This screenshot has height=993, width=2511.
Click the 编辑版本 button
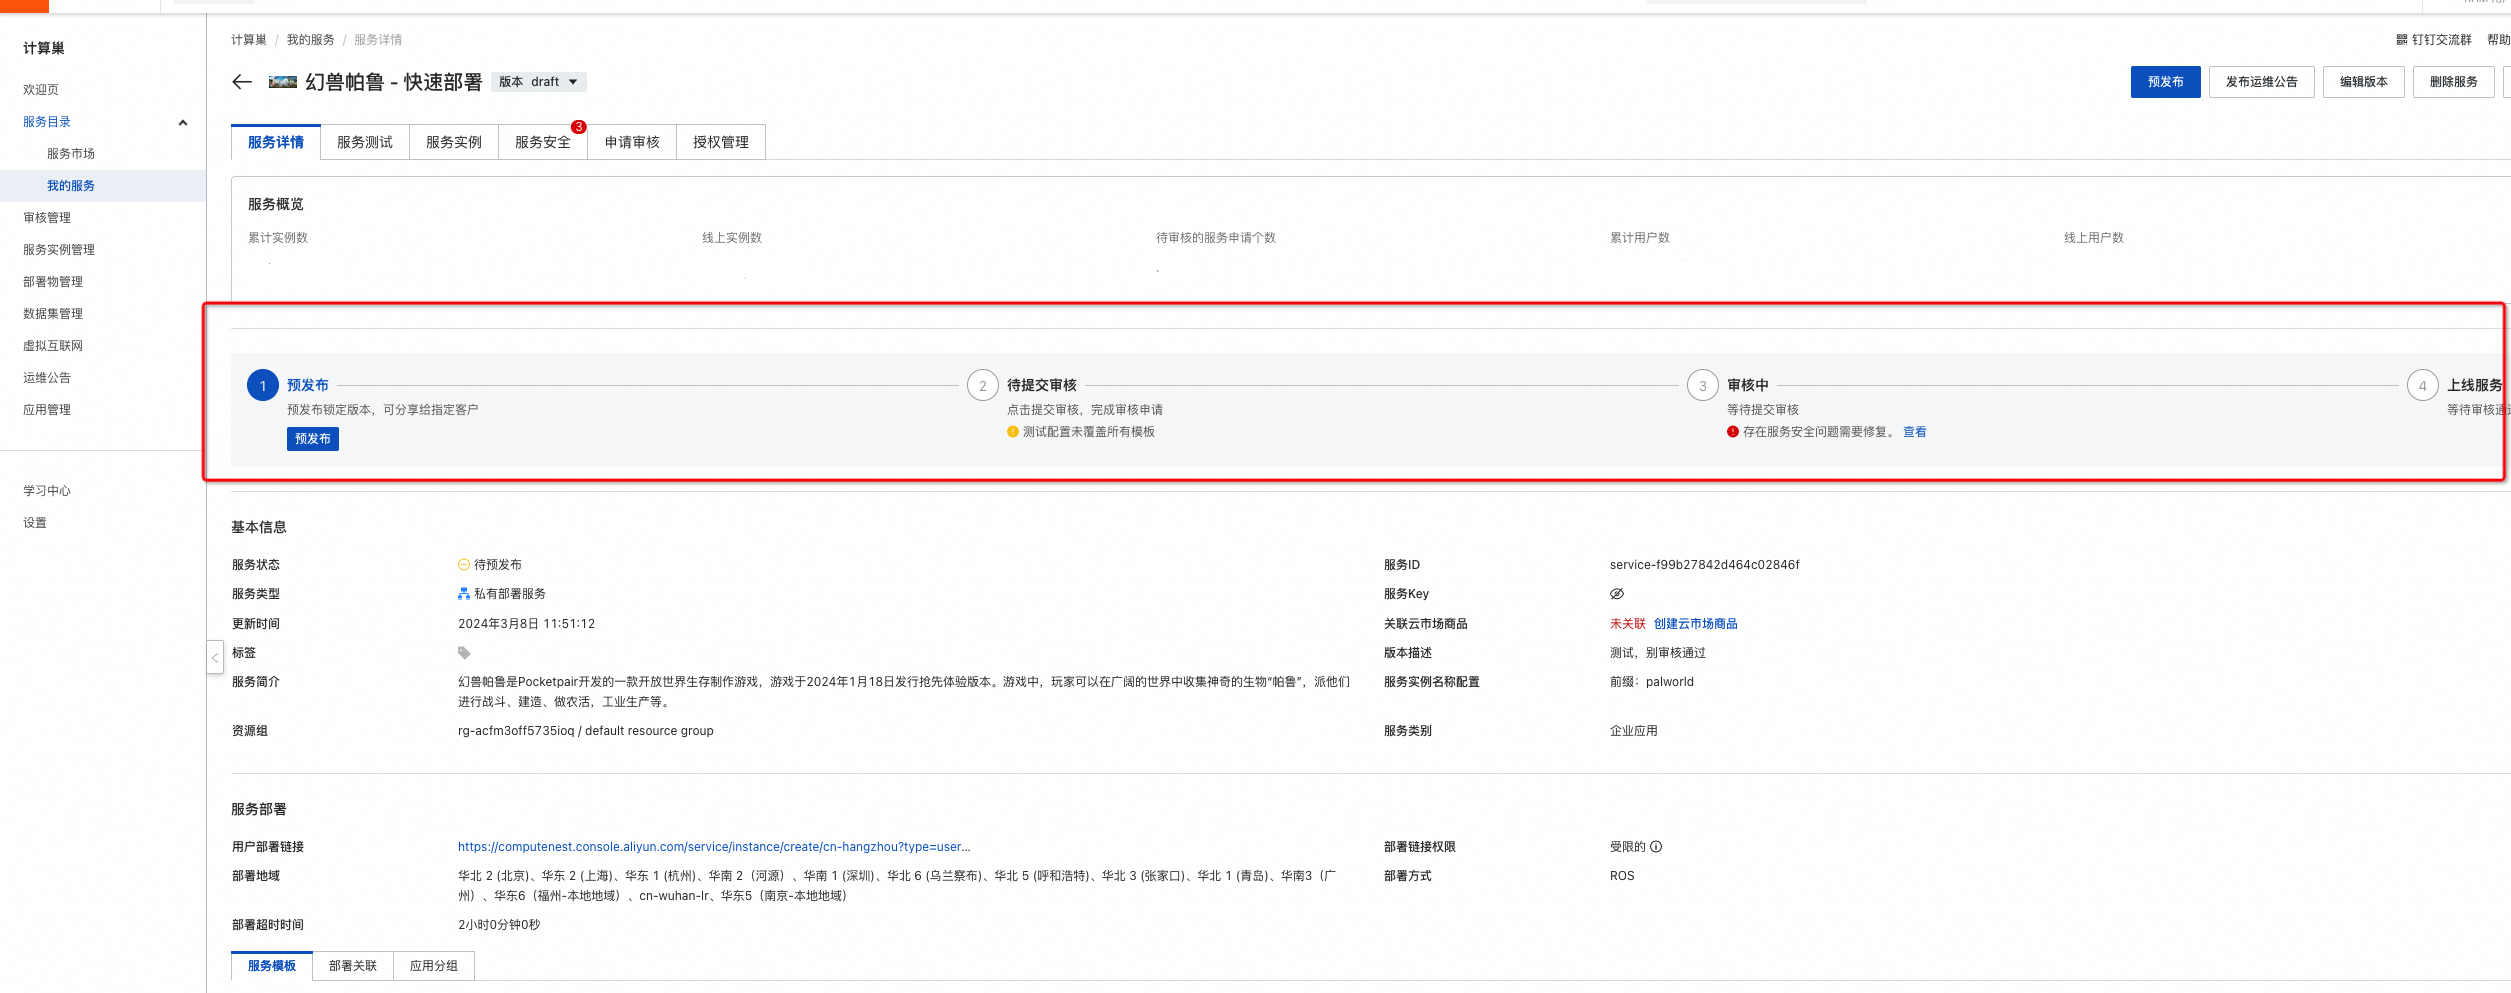coord(2363,82)
